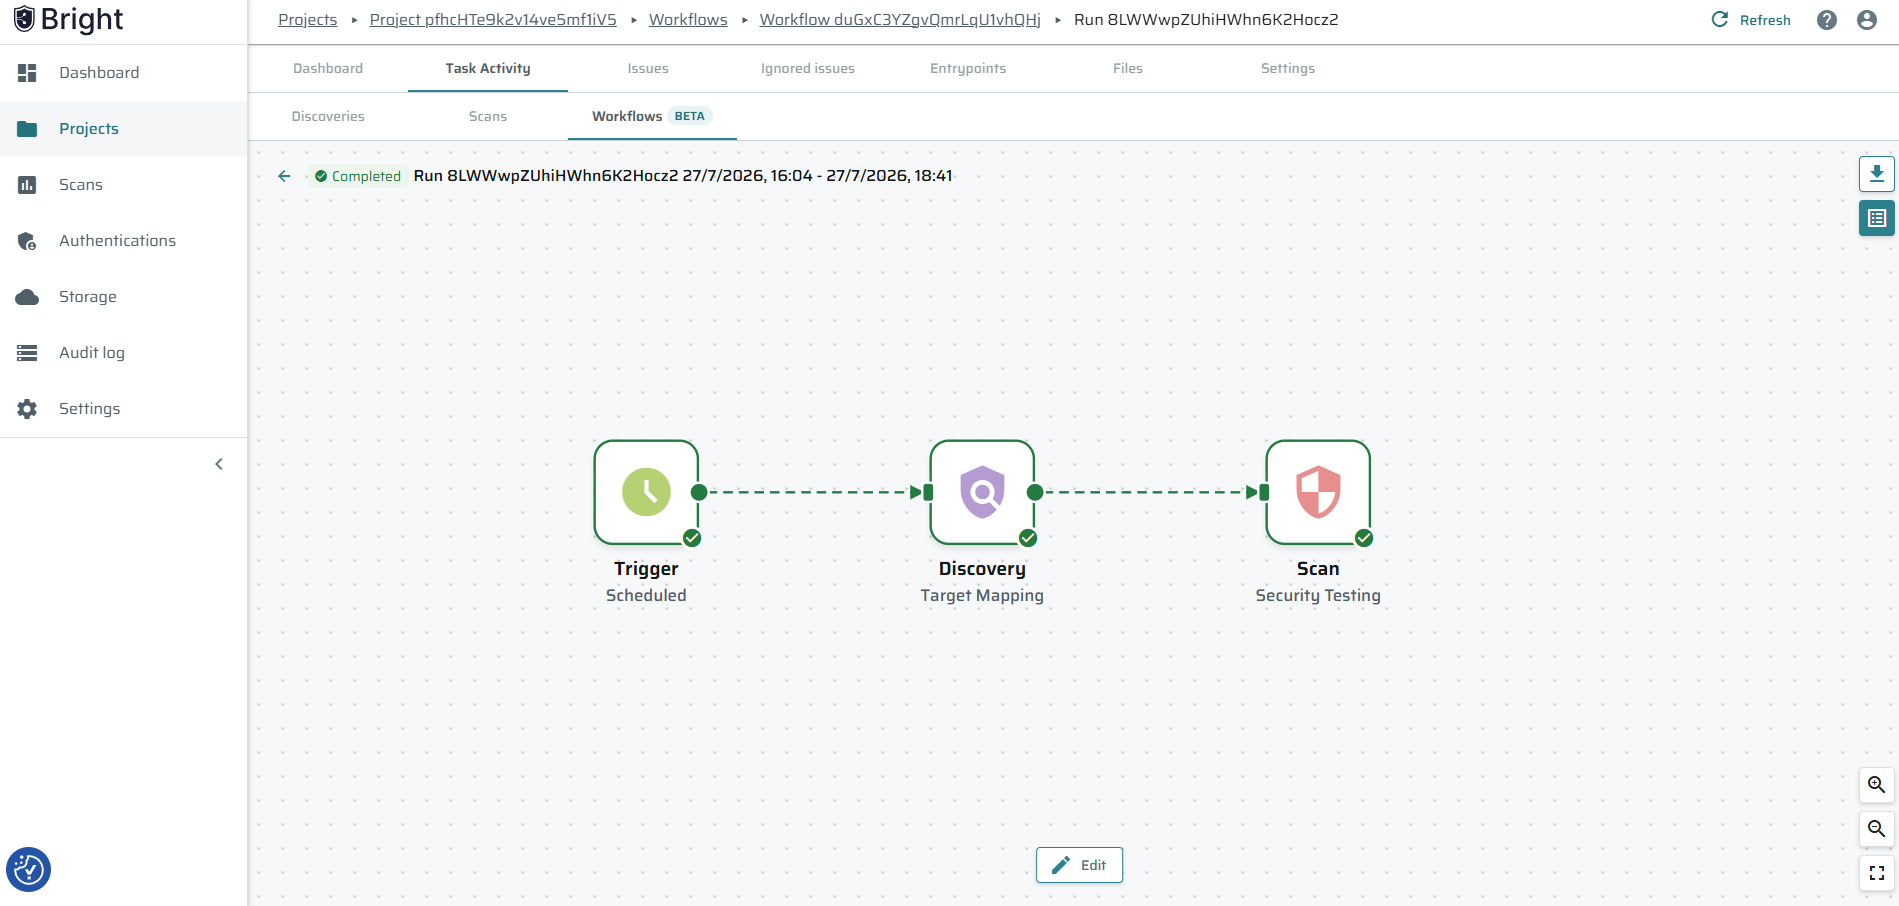The height and width of the screenshot is (906, 1899).
Task: Open Project pfhcHTe9k2v14ve5mf1iV5 breadcrumb link
Action: (493, 20)
